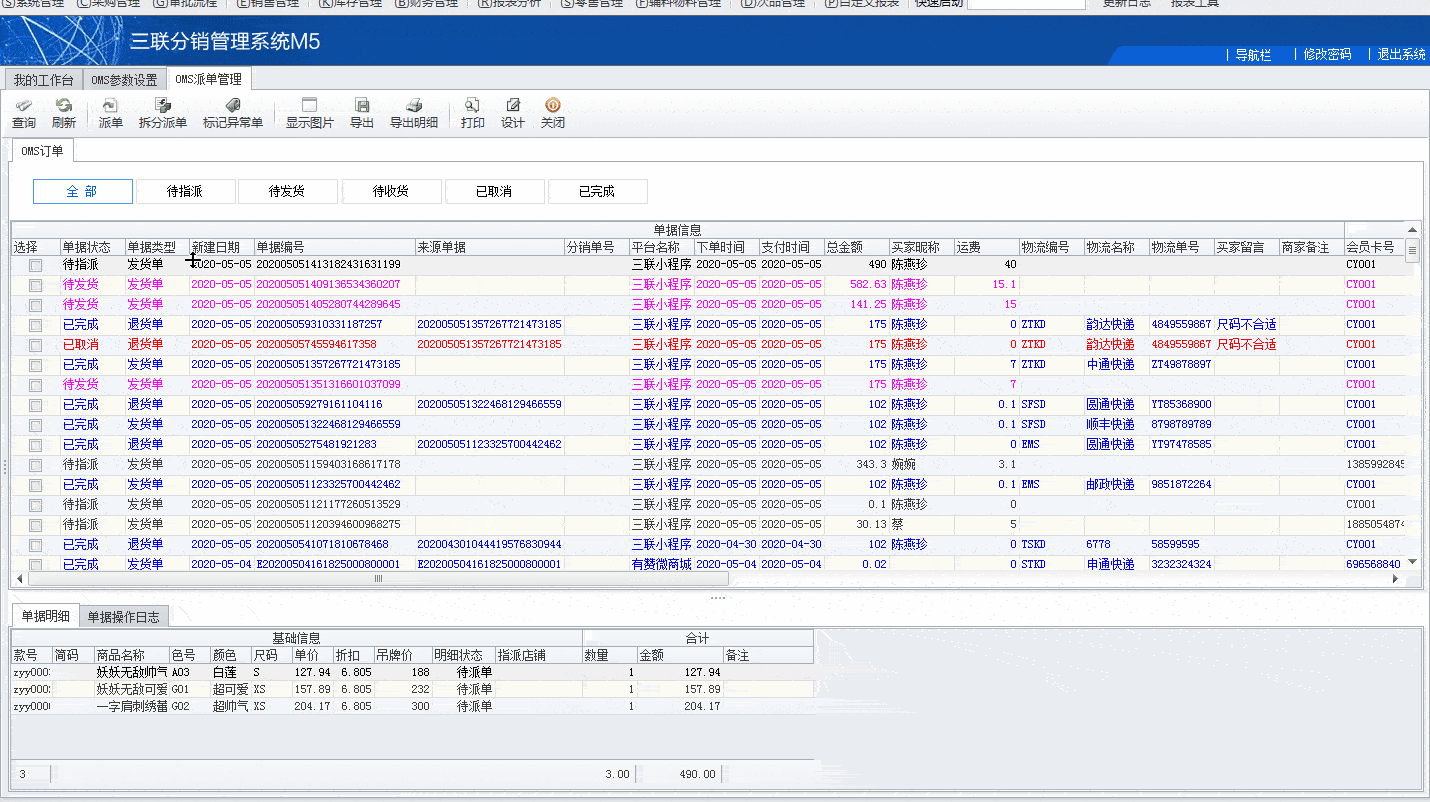Tick checkbox for the 婉婉 buyer order row
This screenshot has height=802, width=1430.
[x=36, y=465]
